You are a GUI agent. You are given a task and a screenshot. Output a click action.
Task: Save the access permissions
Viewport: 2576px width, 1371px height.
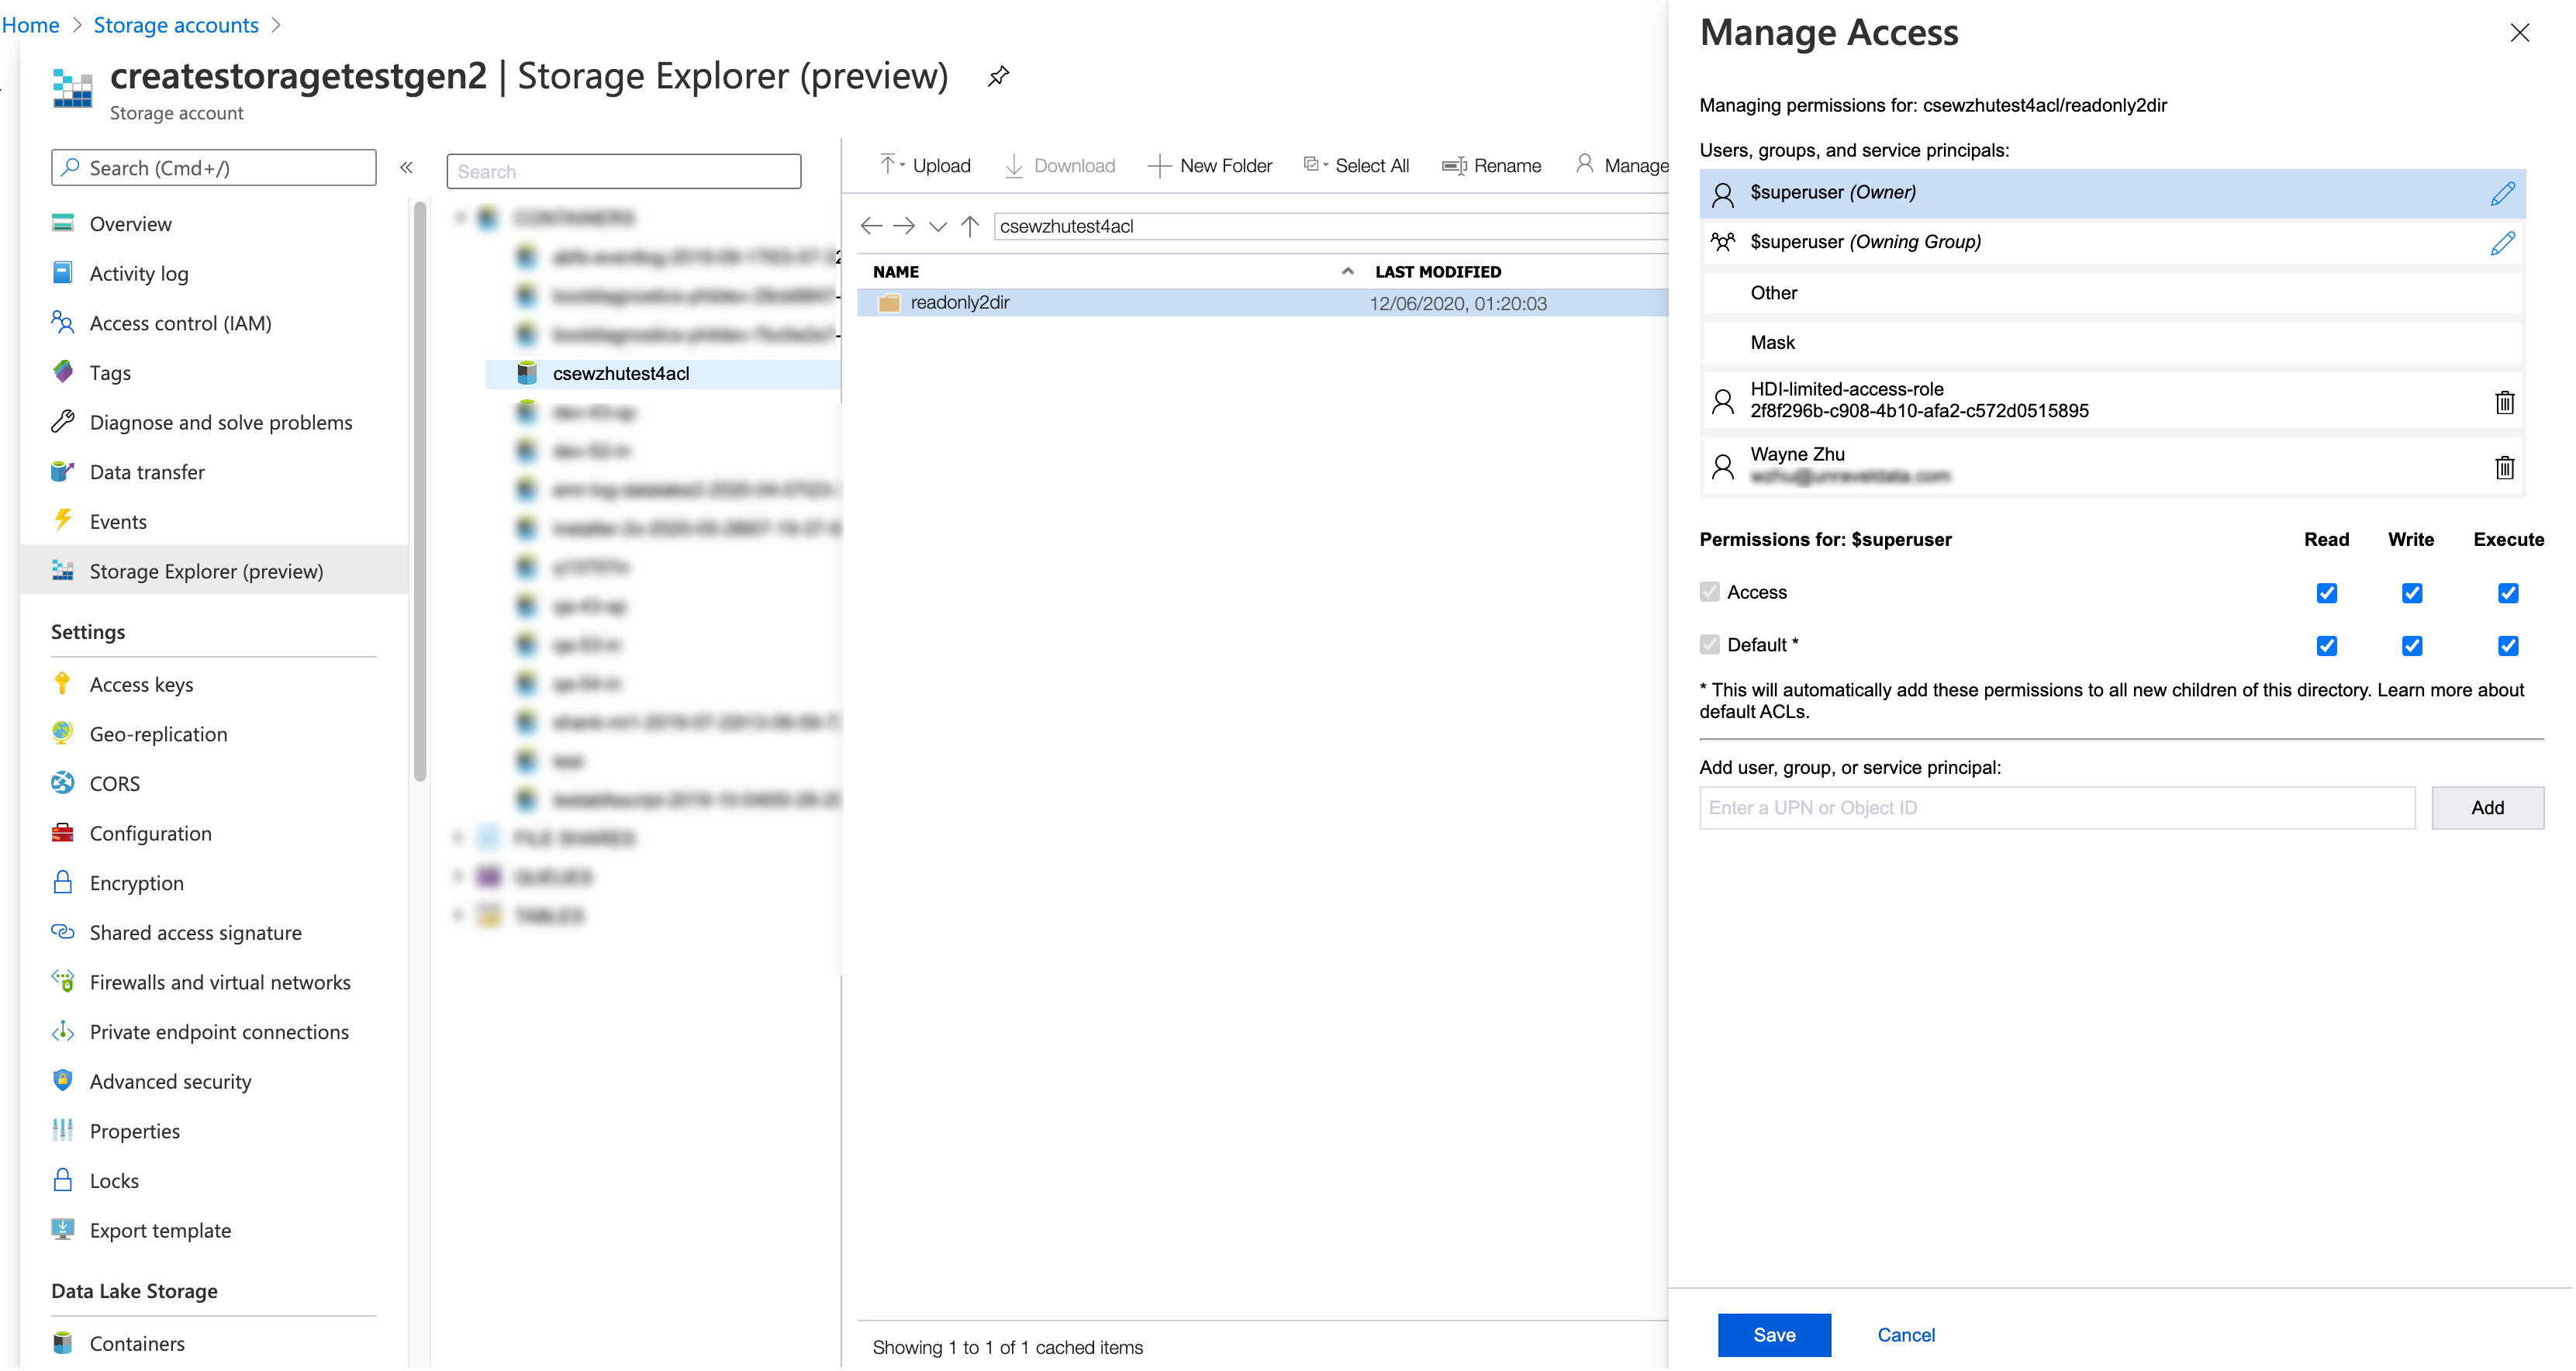[x=1774, y=1335]
